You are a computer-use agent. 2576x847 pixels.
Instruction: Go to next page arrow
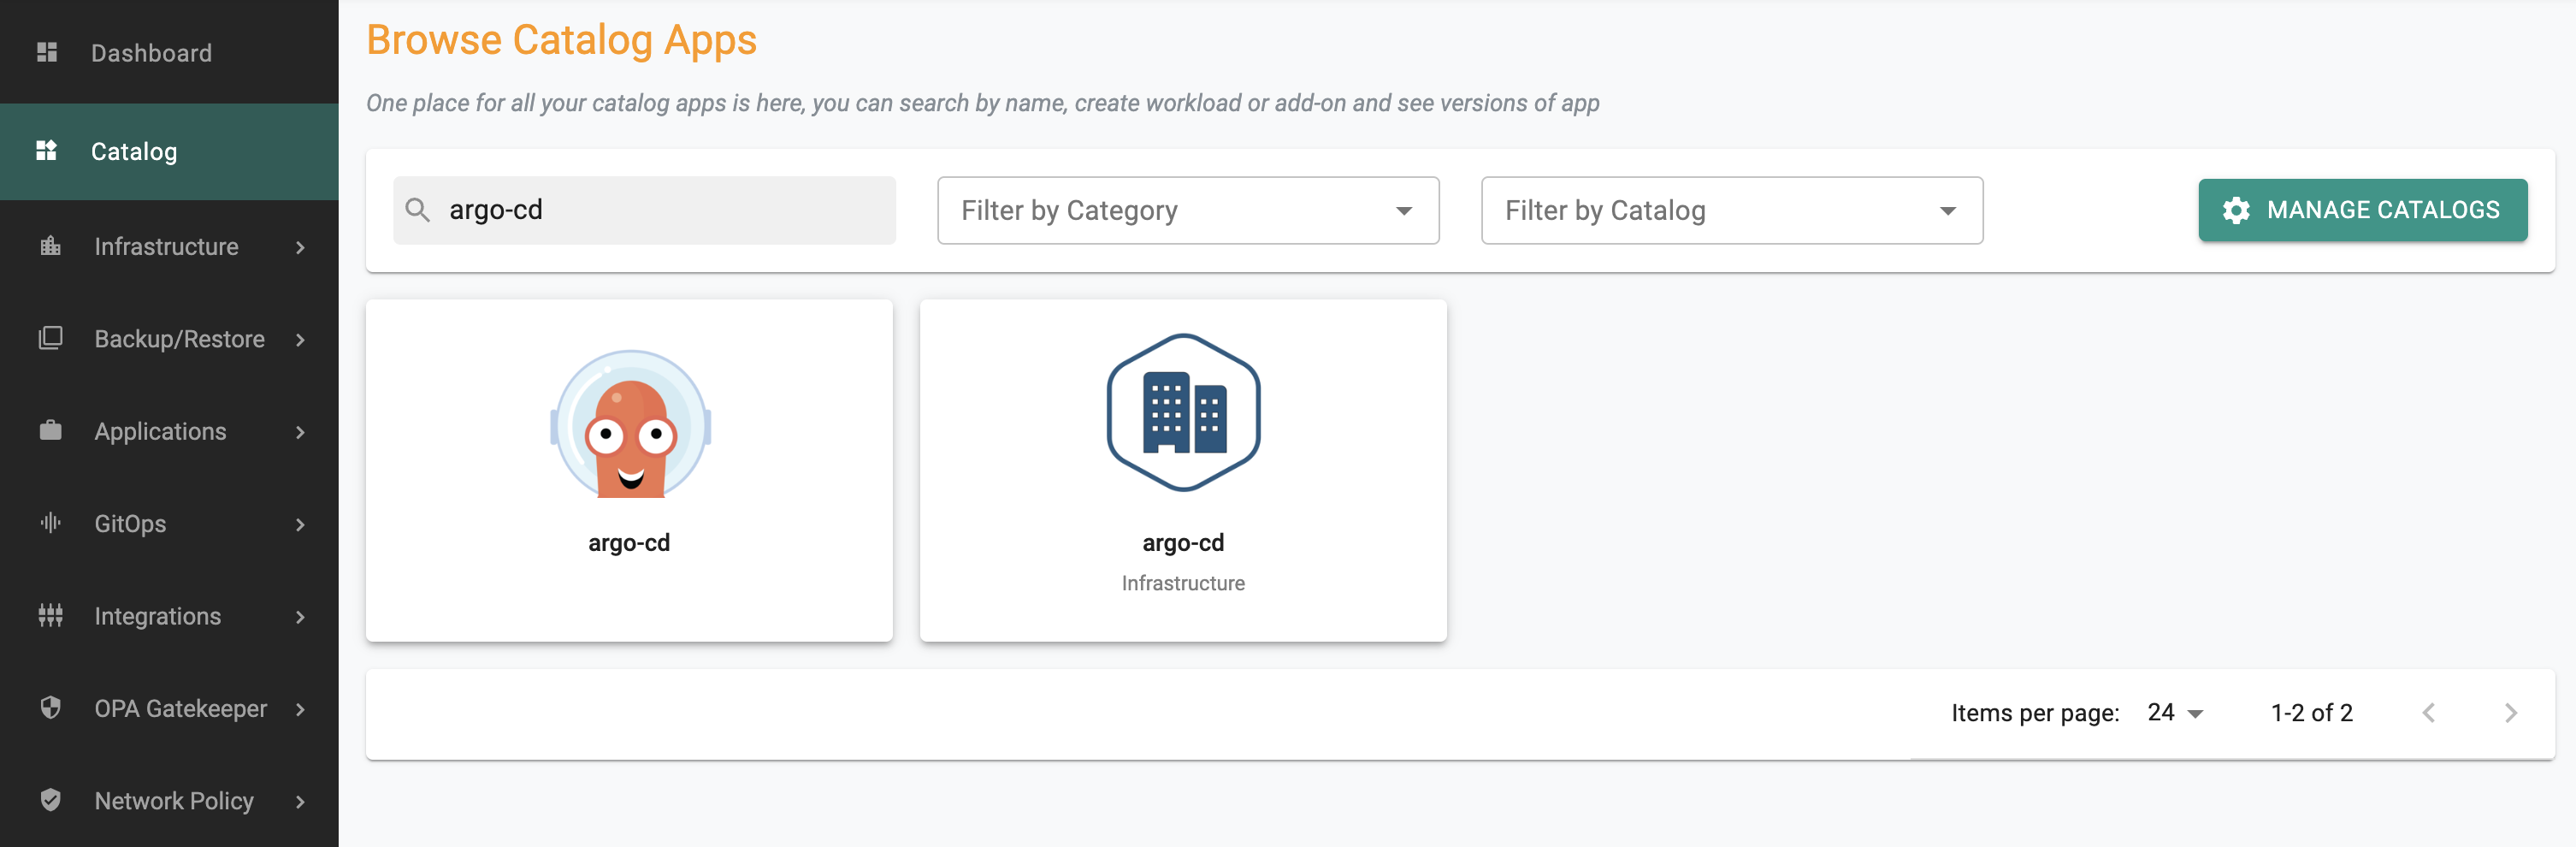[2510, 713]
